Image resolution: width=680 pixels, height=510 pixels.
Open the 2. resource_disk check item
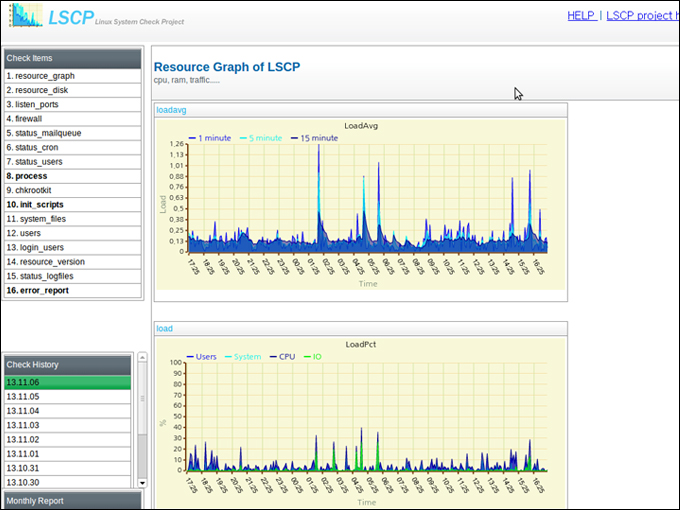click(38, 90)
